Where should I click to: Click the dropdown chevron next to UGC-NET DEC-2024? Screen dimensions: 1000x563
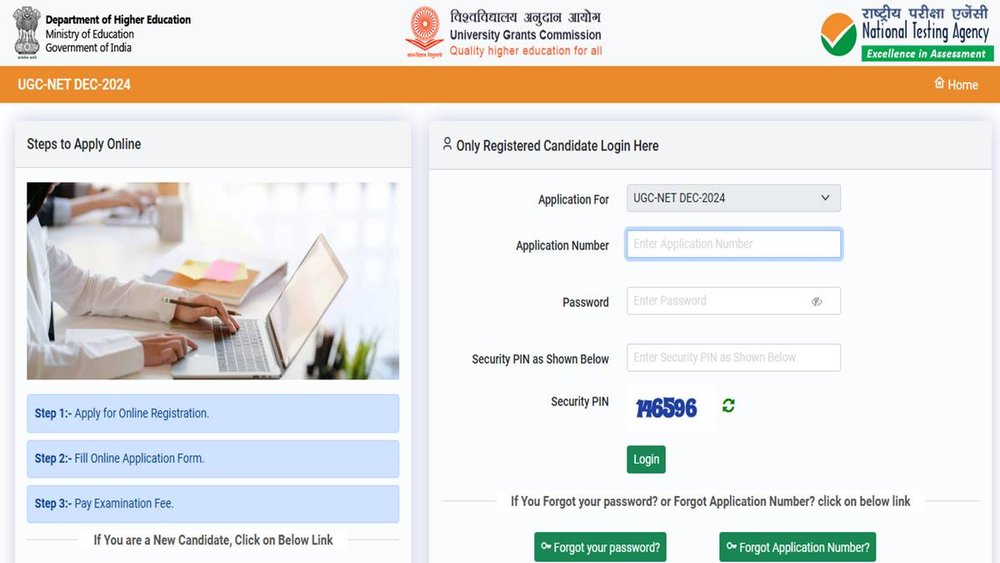825,198
